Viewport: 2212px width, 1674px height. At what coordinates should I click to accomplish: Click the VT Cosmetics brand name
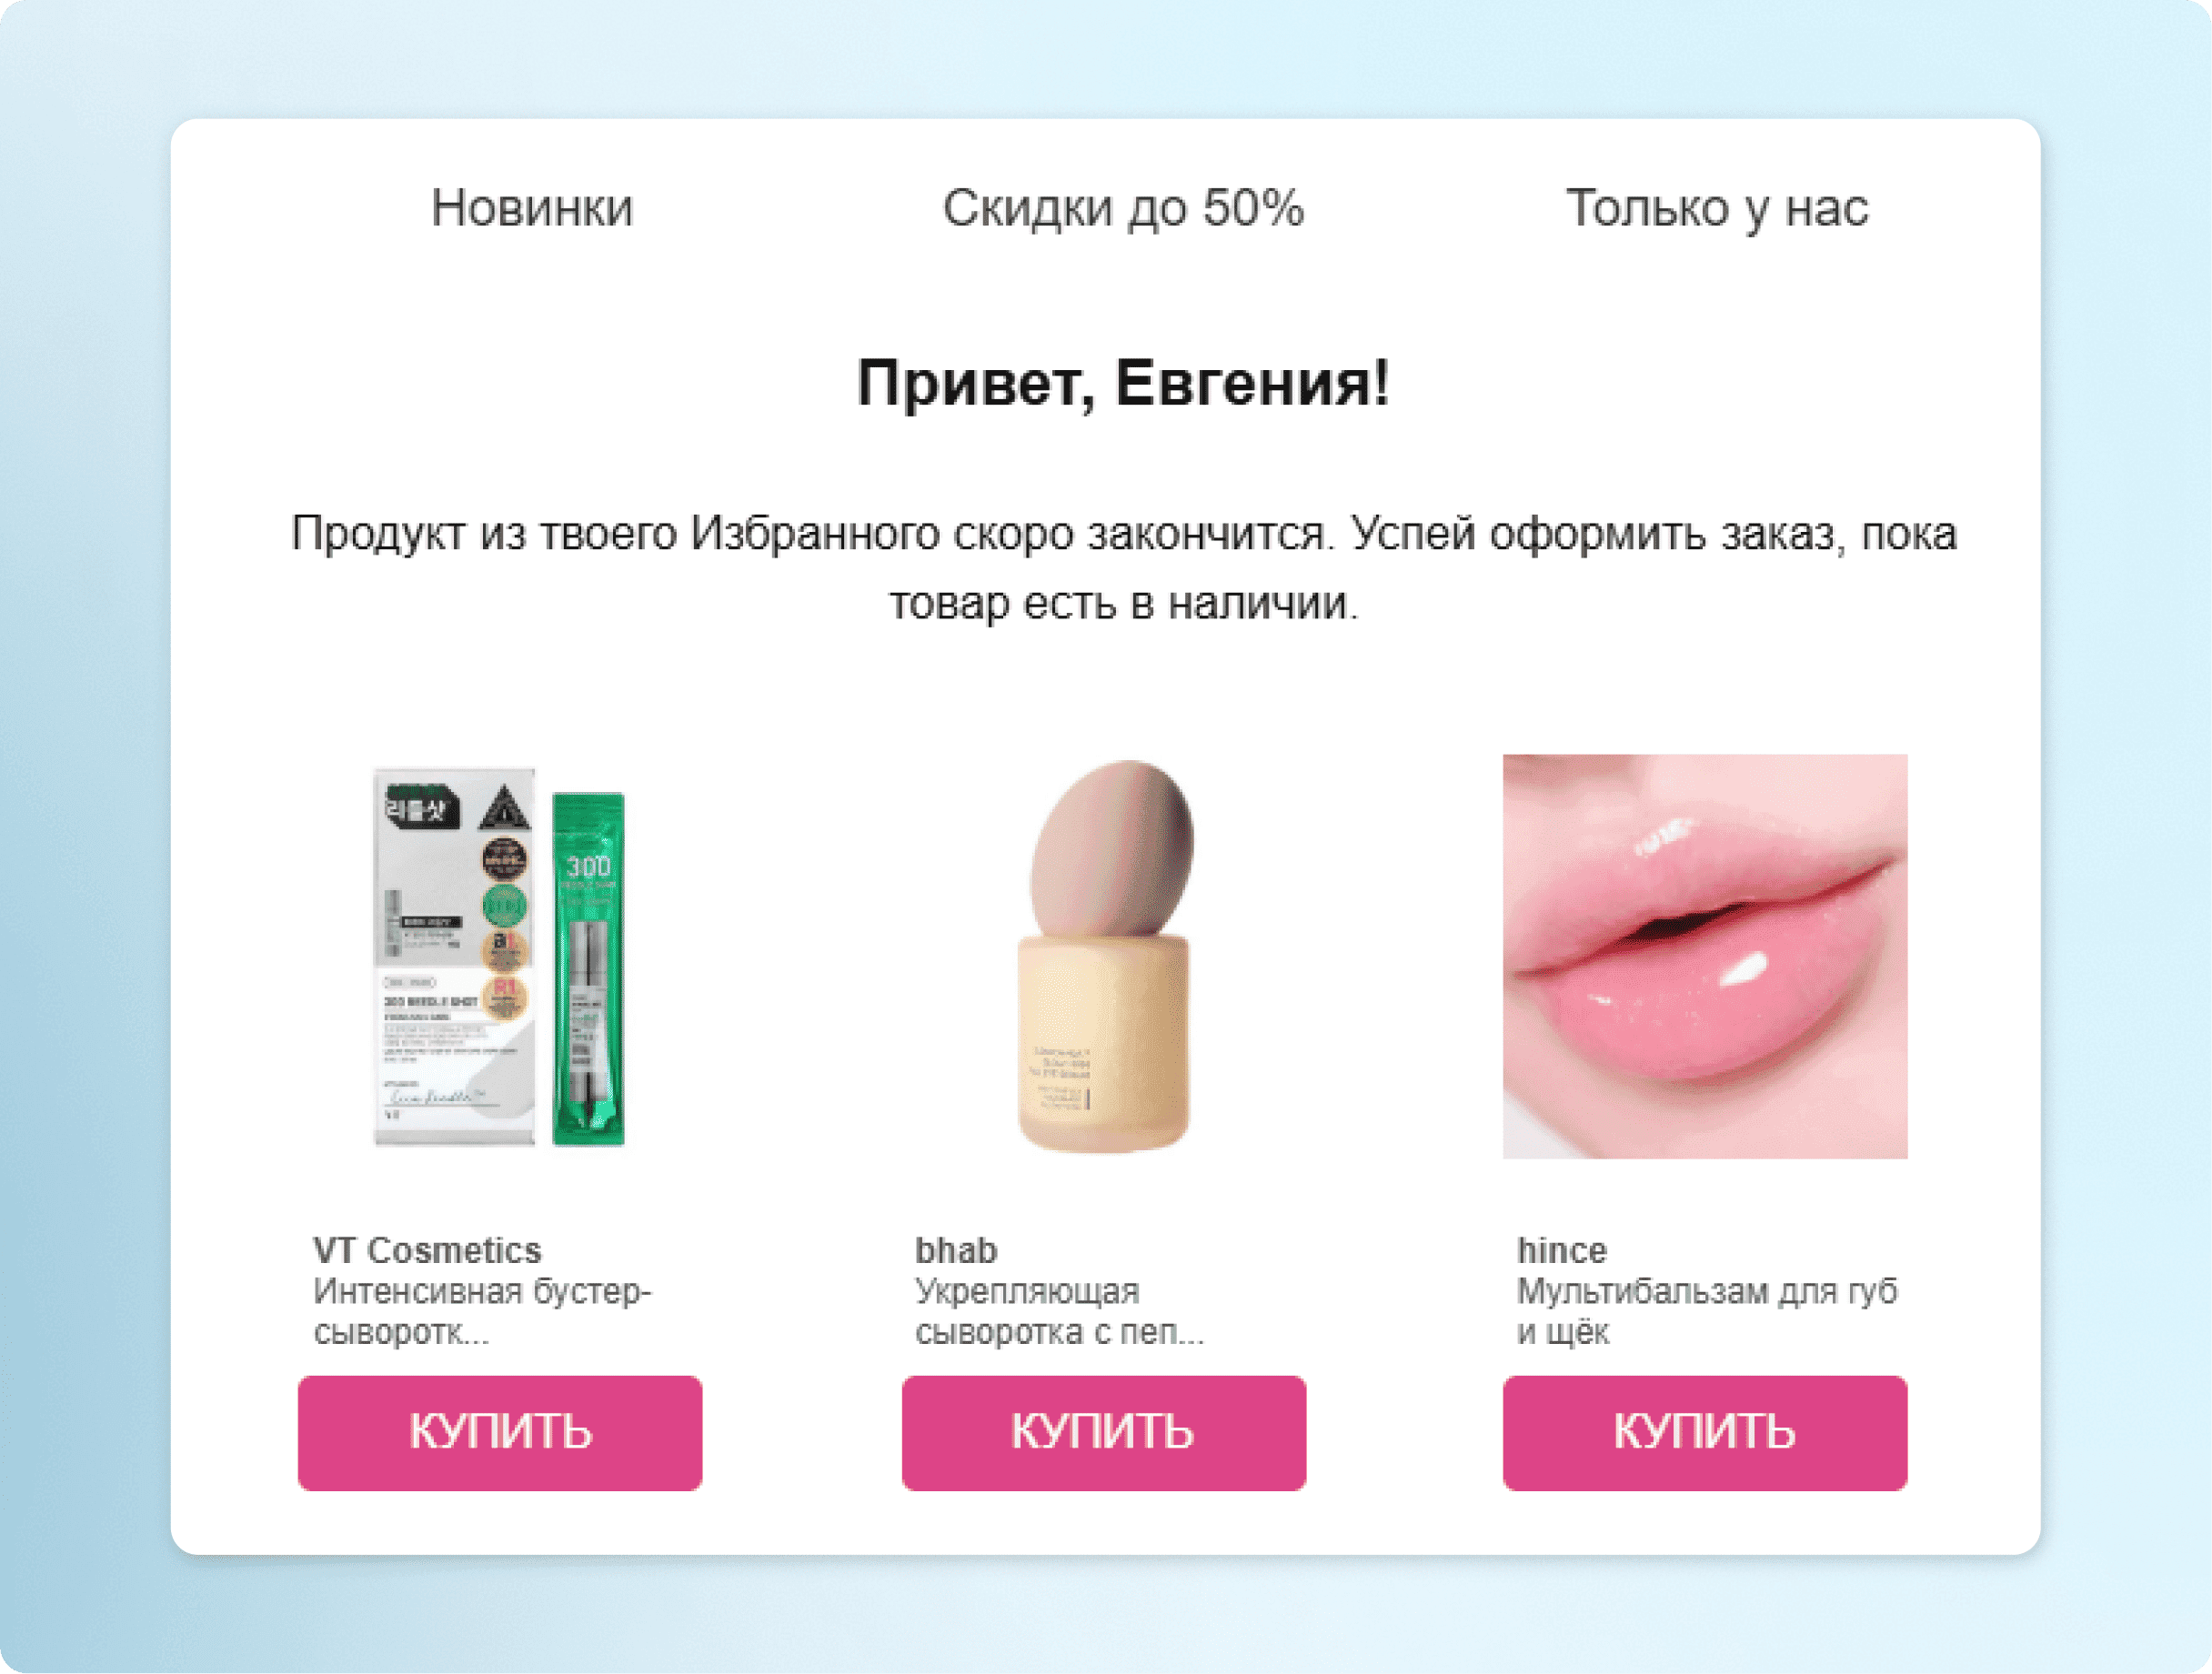427,1251
